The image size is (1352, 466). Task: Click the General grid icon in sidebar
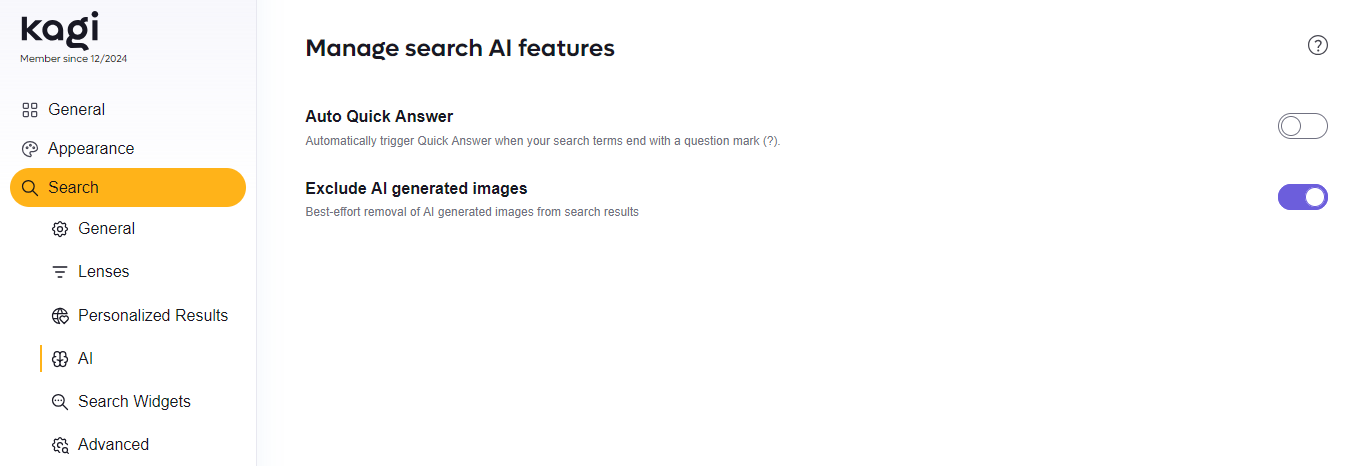30,110
